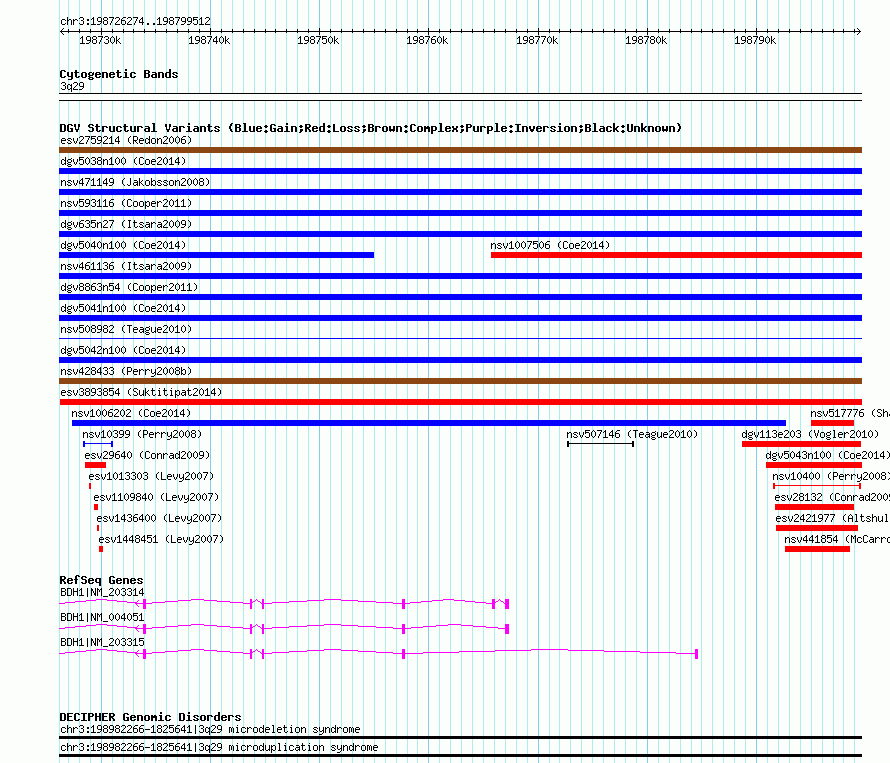Select nsv441854 (McCarroll) variant label

837,539
